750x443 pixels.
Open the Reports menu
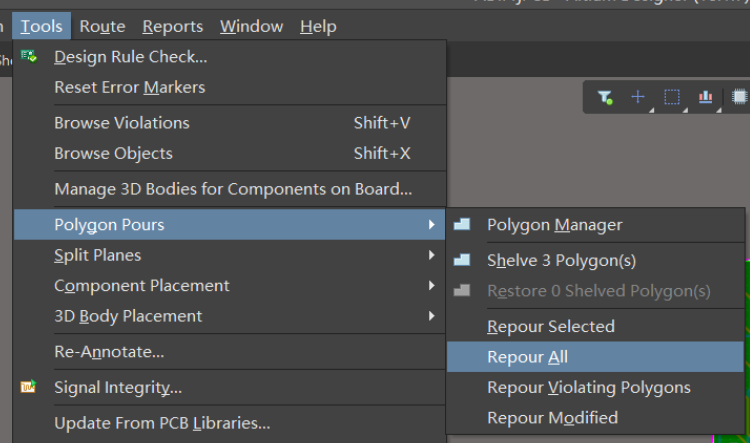pyautogui.click(x=173, y=26)
